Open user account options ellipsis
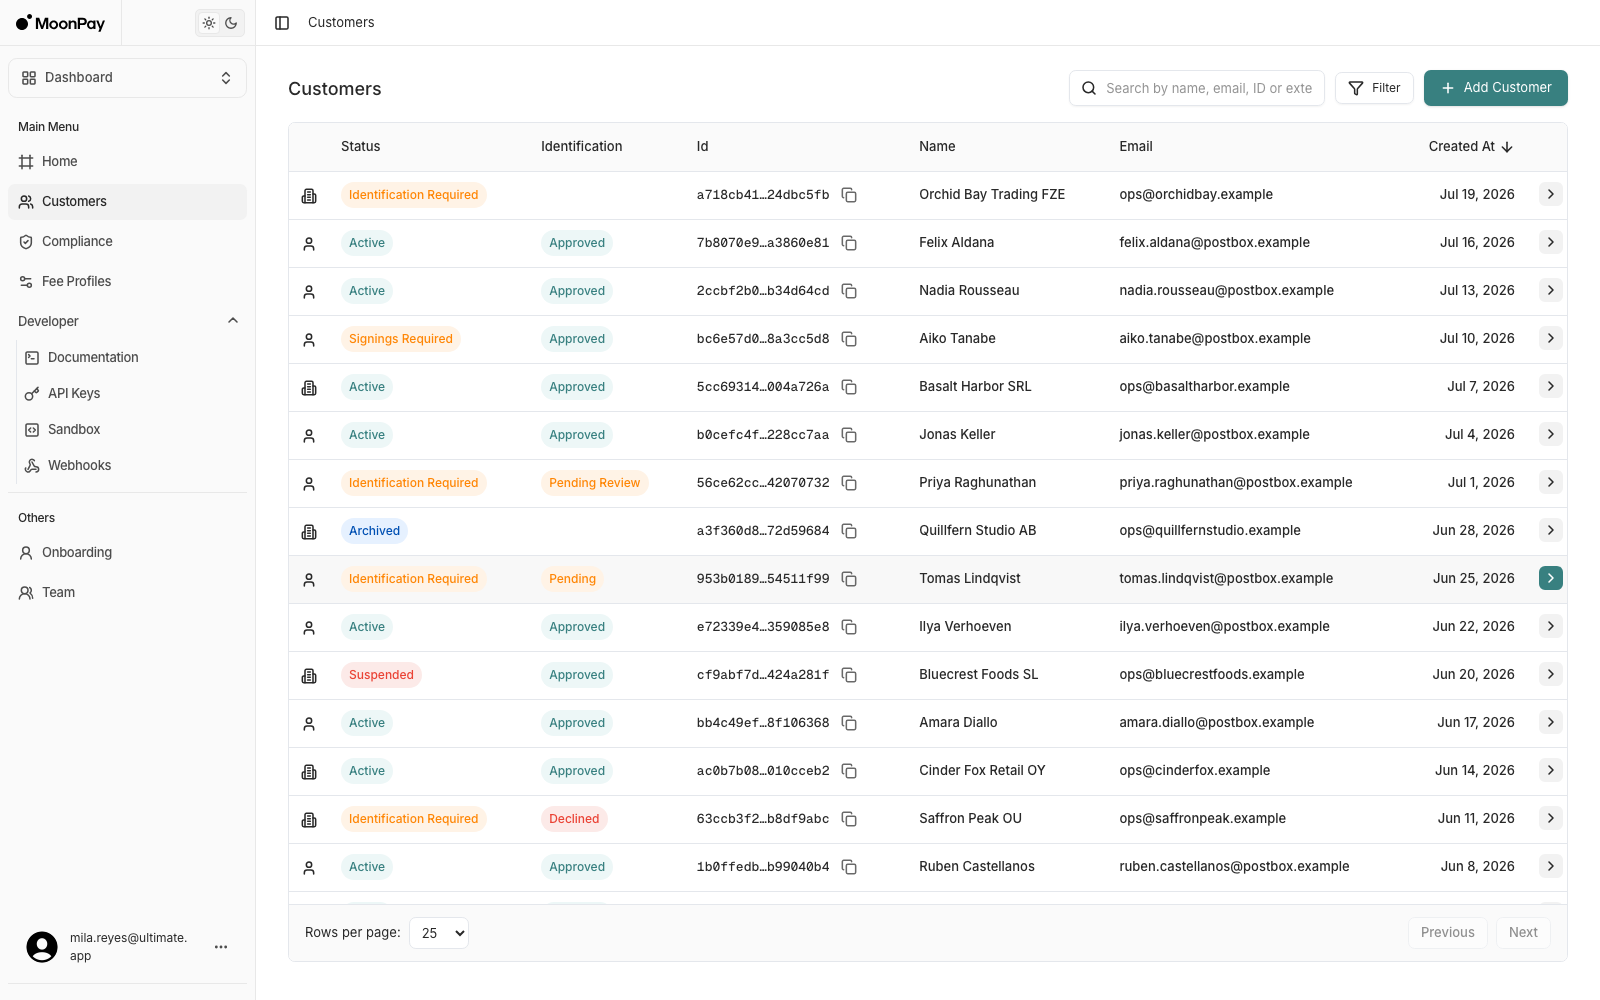This screenshot has width=1600, height=1000. [x=221, y=947]
